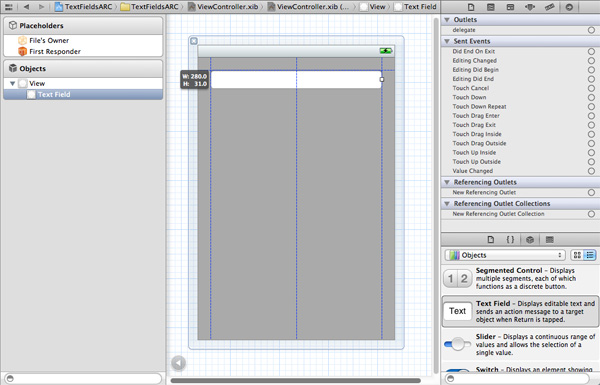The width and height of the screenshot is (600, 385).
Task: Click TextFieldsARC folder breadcrumb
Action: (150, 7)
